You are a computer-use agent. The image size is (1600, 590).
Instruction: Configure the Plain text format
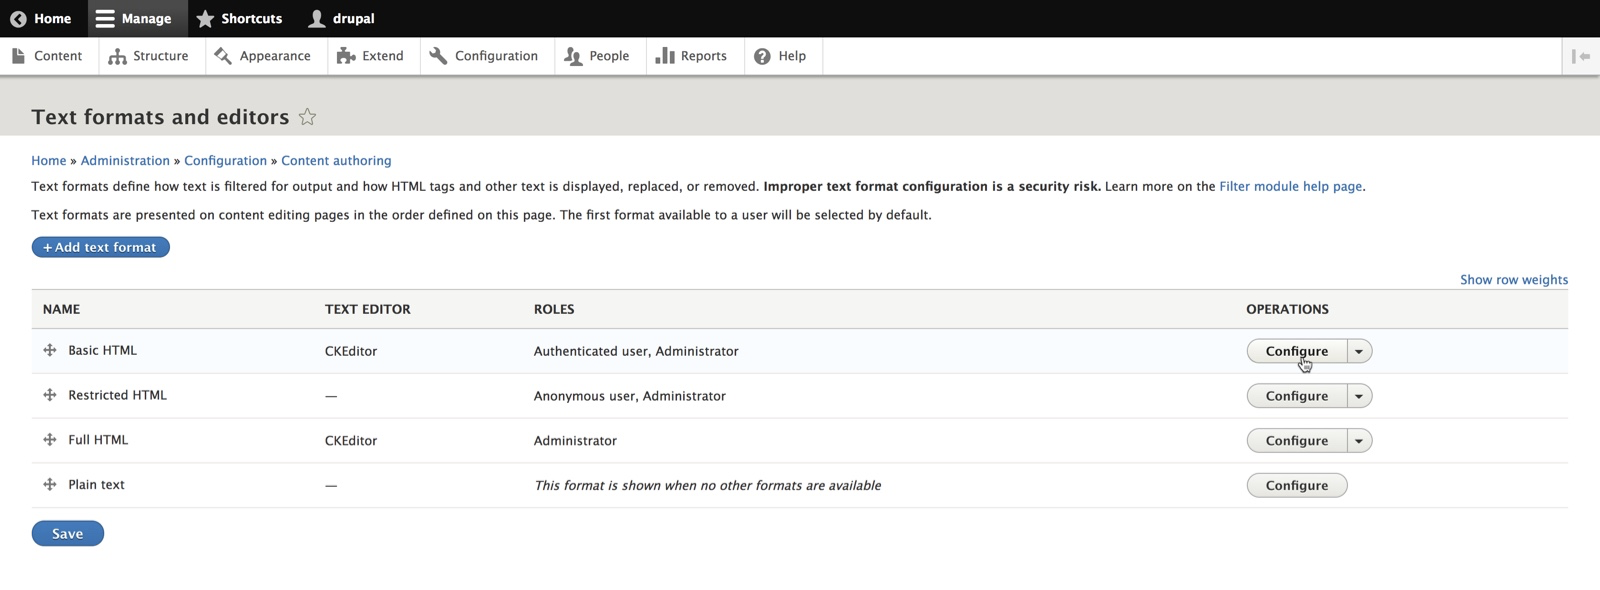pyautogui.click(x=1296, y=485)
